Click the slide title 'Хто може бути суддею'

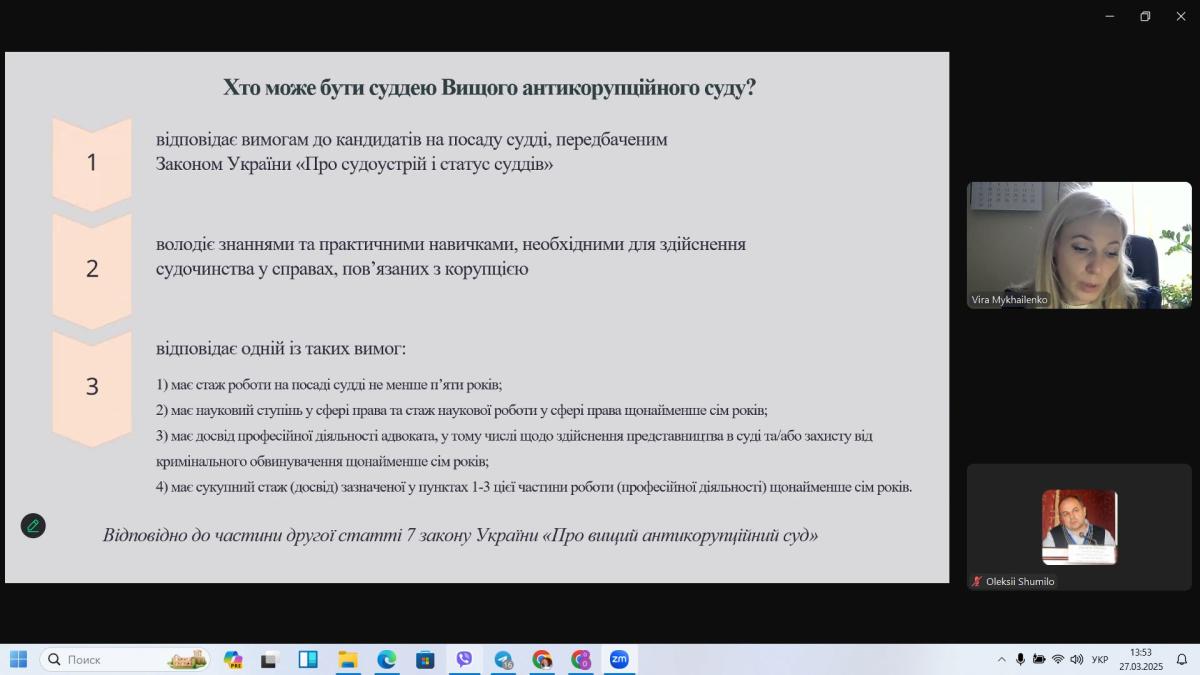(489, 87)
